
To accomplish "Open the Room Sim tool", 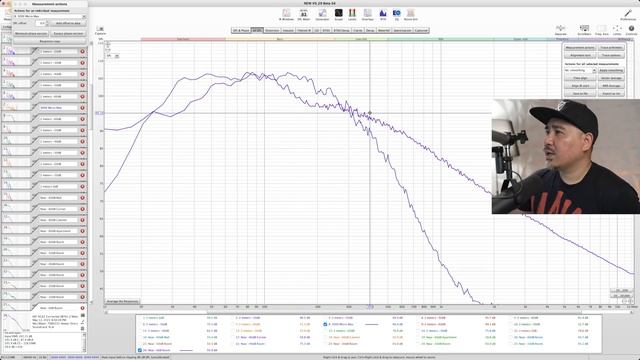I will pyautogui.click(x=411, y=15).
